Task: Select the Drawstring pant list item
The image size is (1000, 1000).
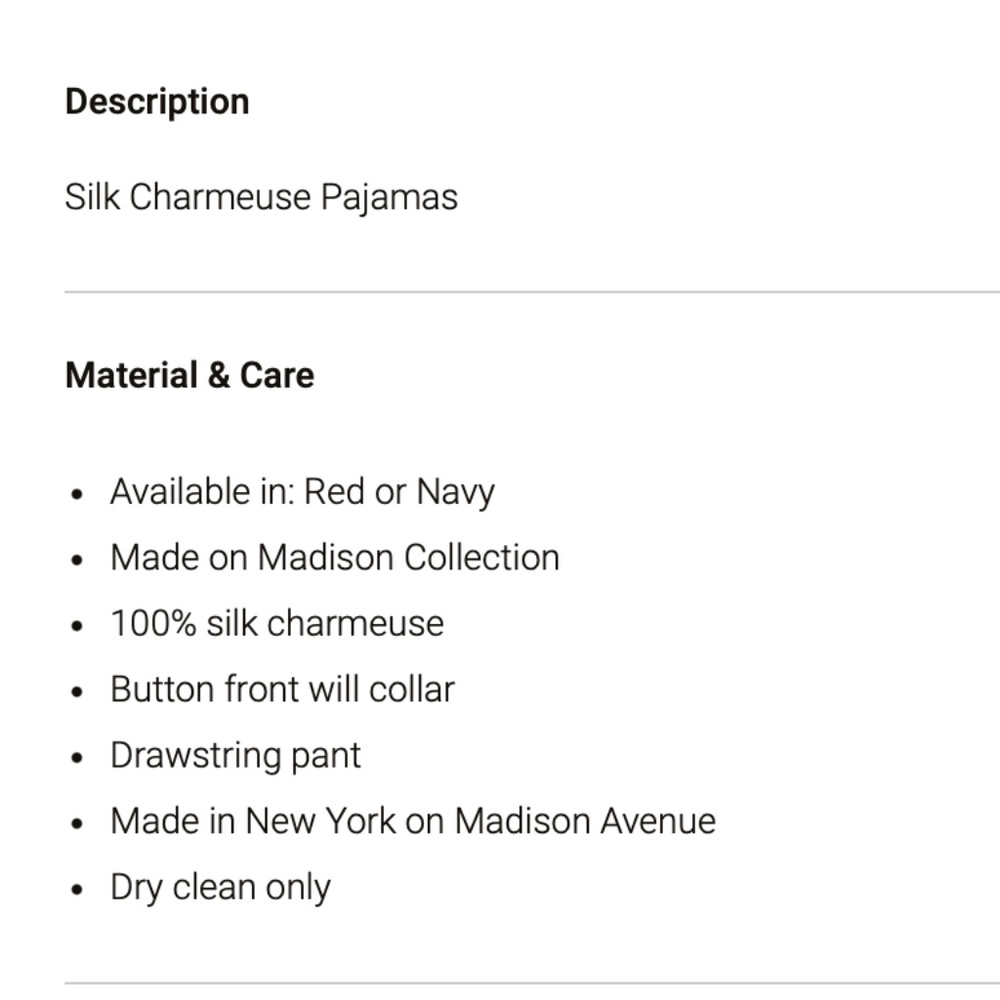Action: pyautogui.click(x=235, y=756)
